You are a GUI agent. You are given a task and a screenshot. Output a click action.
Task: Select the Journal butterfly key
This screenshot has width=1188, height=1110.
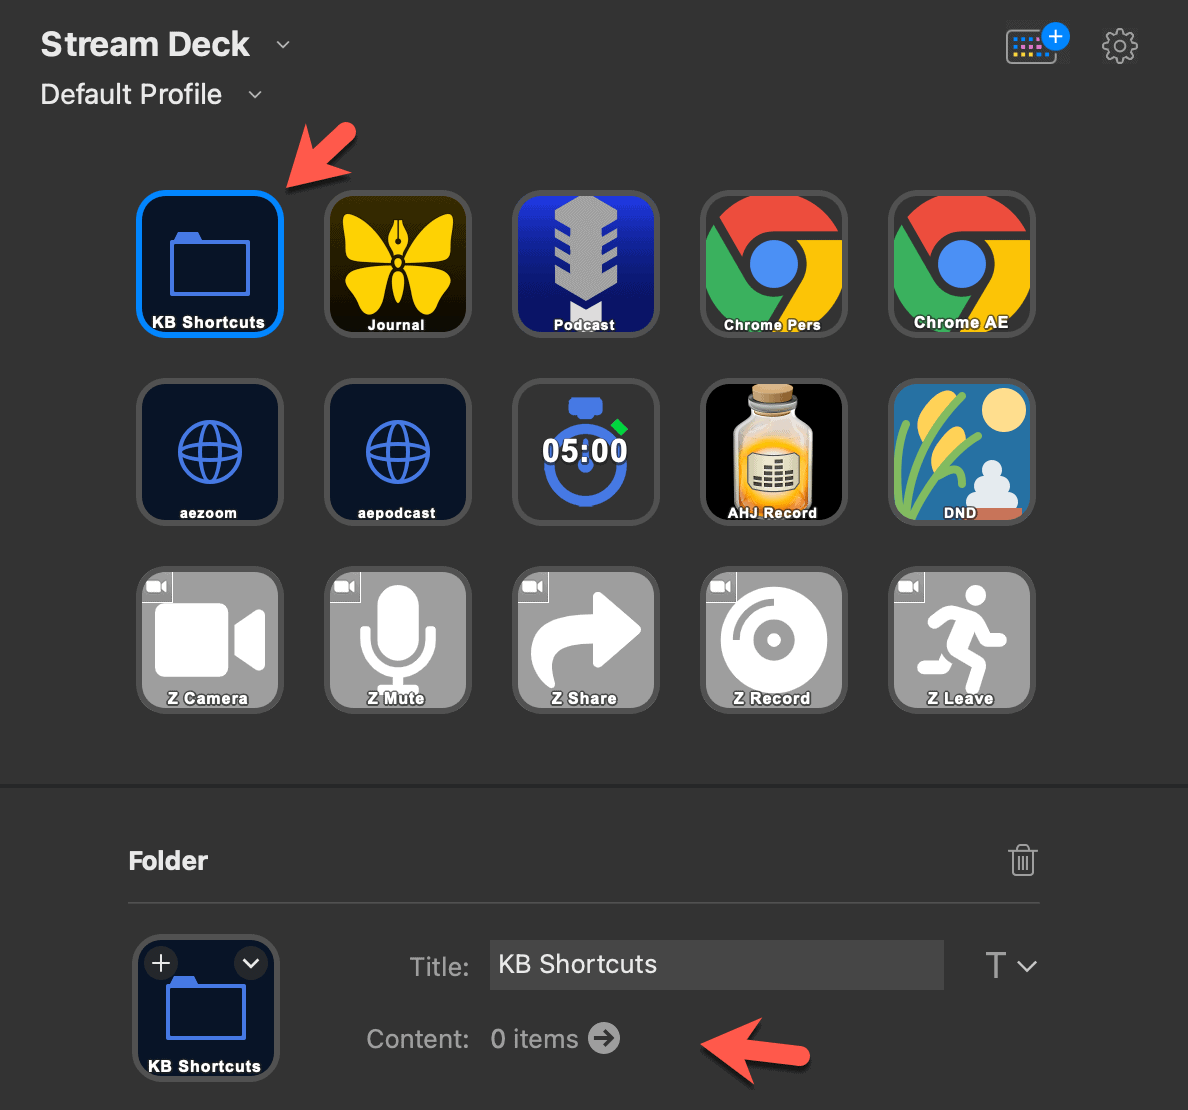tap(398, 264)
